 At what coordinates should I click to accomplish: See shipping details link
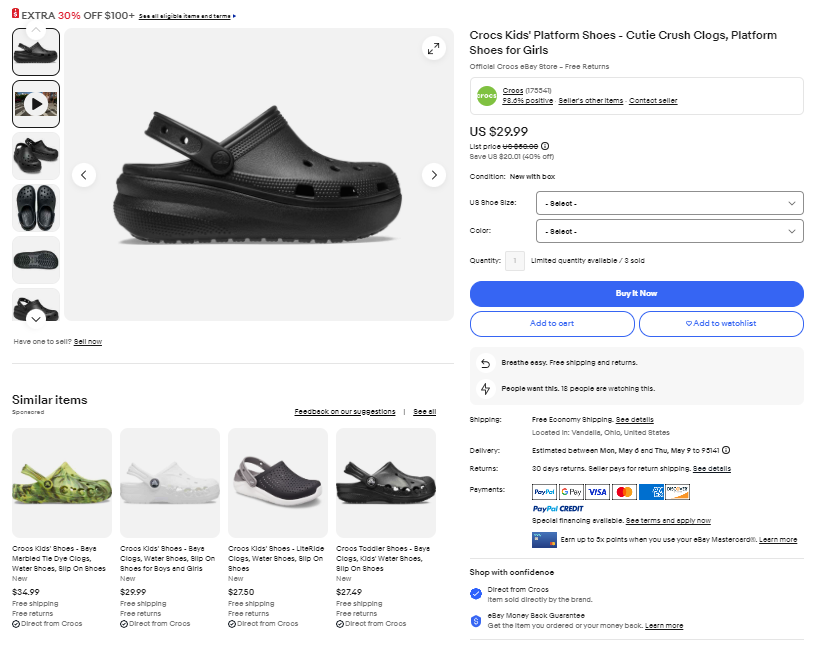click(634, 419)
